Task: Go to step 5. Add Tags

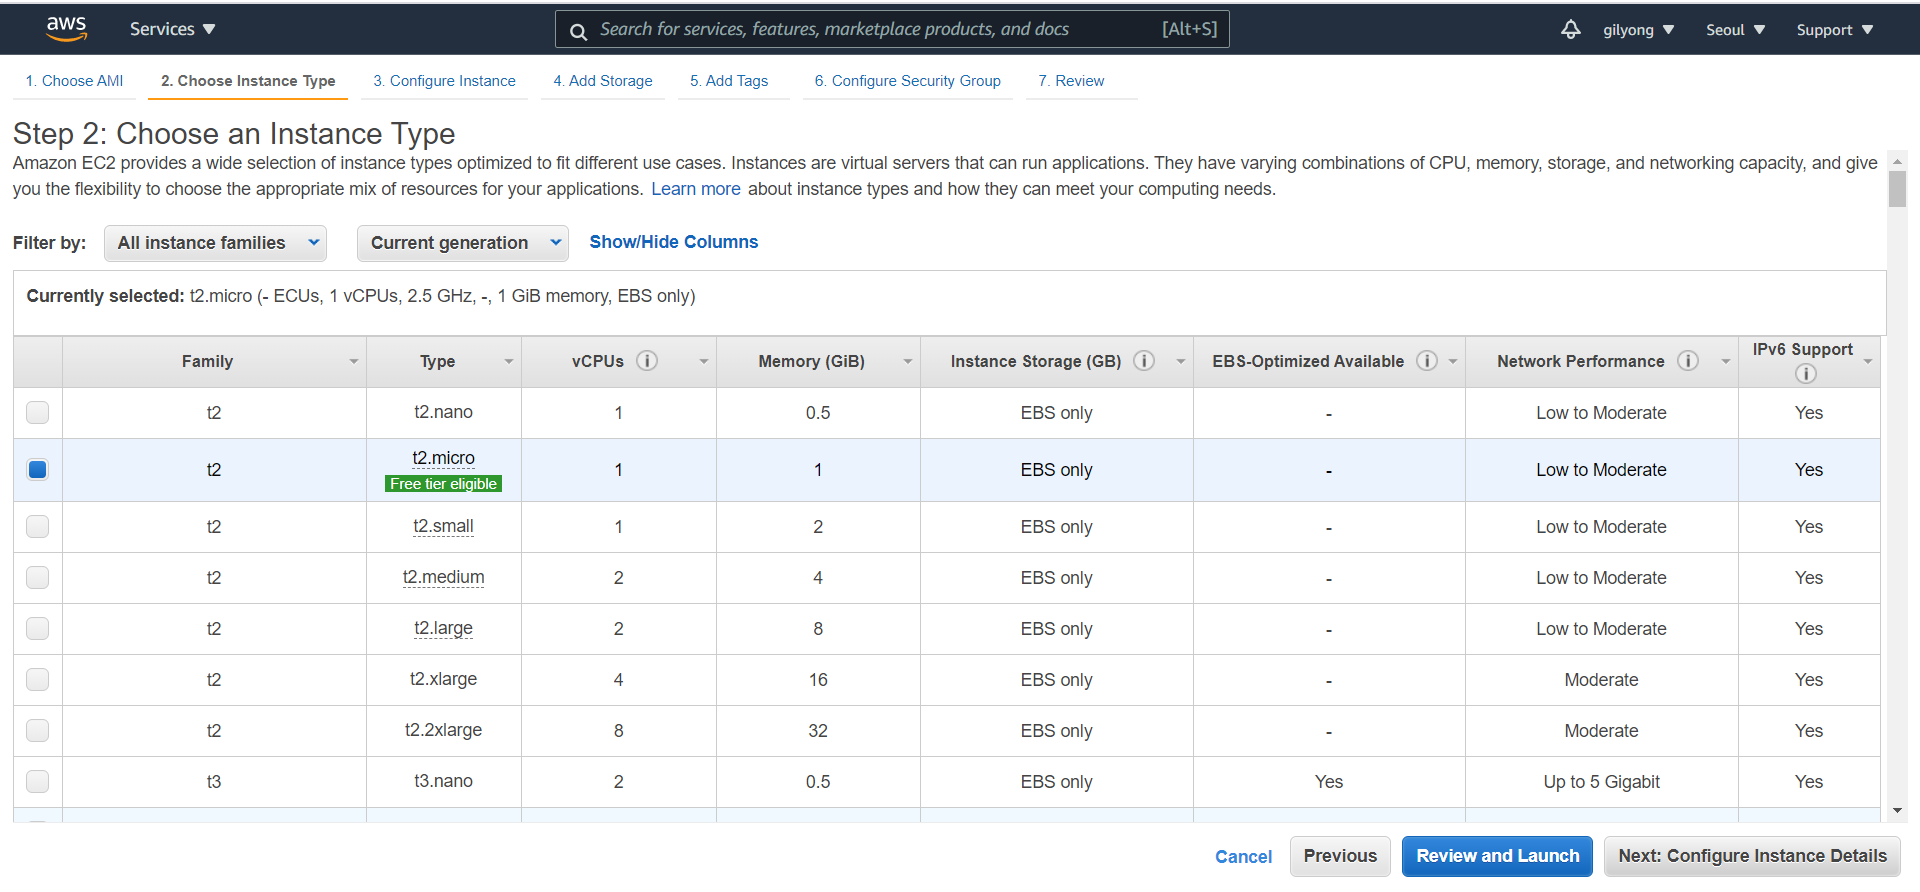Action: click(x=729, y=81)
